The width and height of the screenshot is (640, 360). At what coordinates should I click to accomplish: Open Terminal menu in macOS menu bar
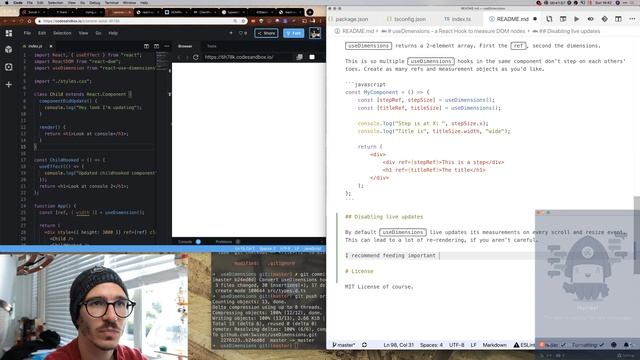pyautogui.click(x=111, y=2)
